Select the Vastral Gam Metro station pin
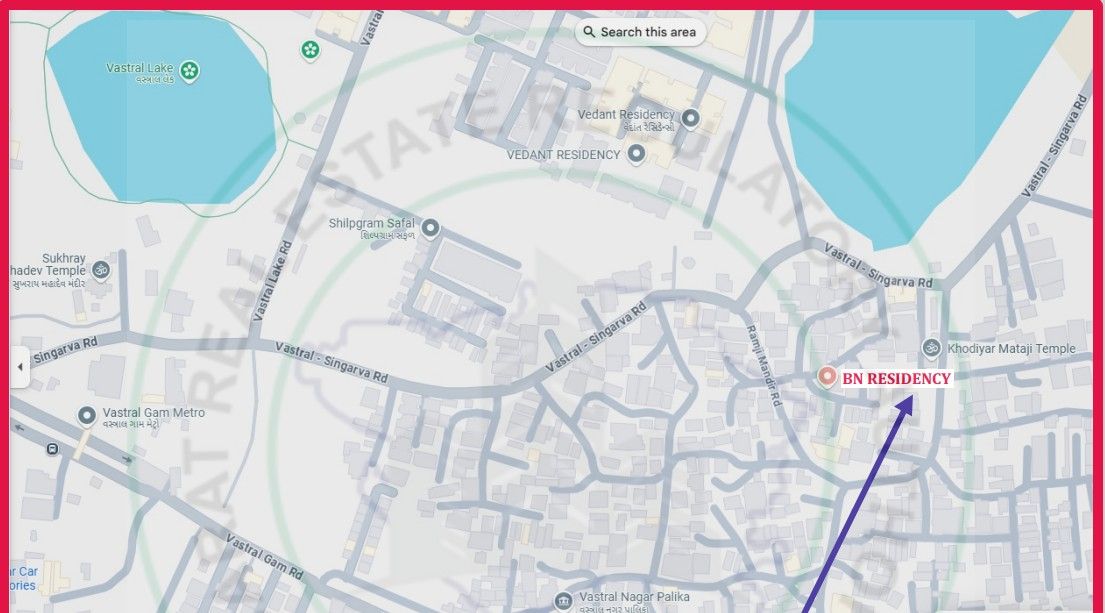This screenshot has height=613, width=1105. 87,417
